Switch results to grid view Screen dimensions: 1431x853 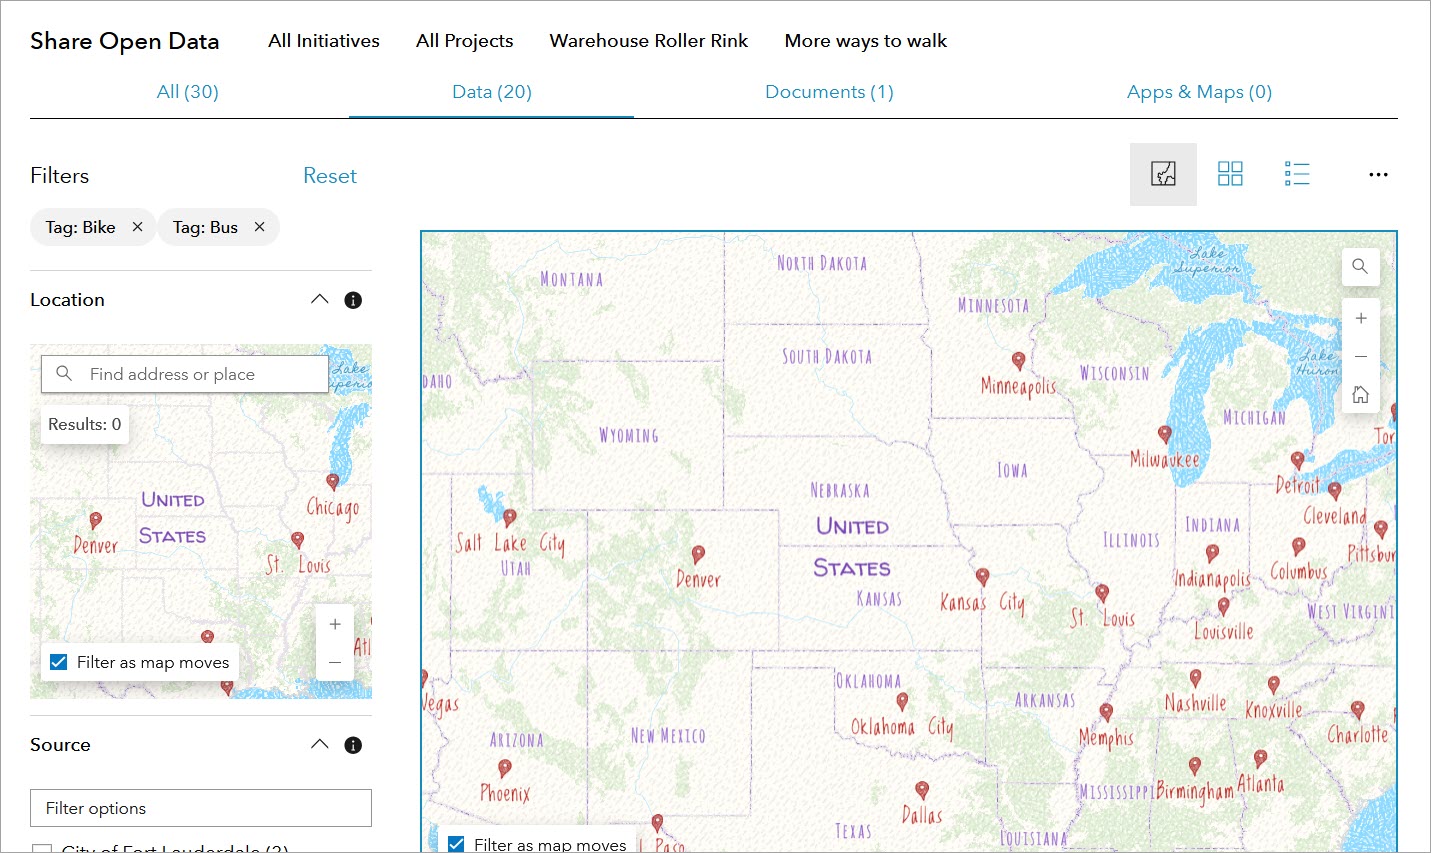coord(1230,173)
